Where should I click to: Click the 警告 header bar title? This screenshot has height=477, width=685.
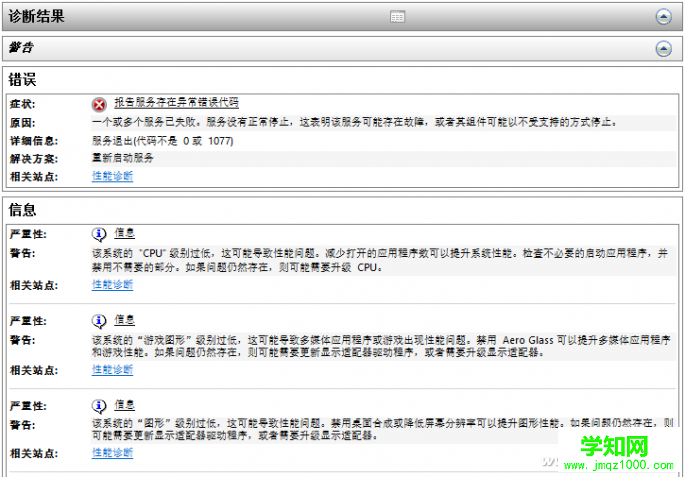(x=22, y=47)
